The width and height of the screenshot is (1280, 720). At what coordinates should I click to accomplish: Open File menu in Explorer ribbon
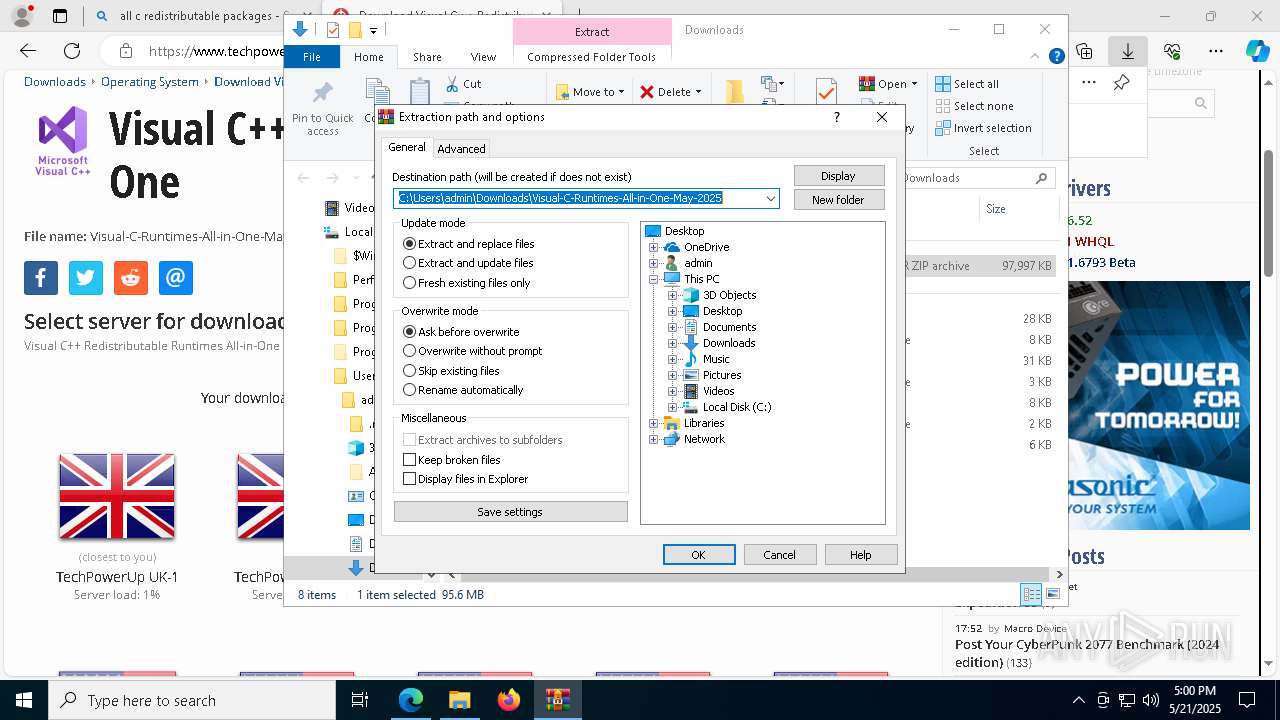click(312, 57)
